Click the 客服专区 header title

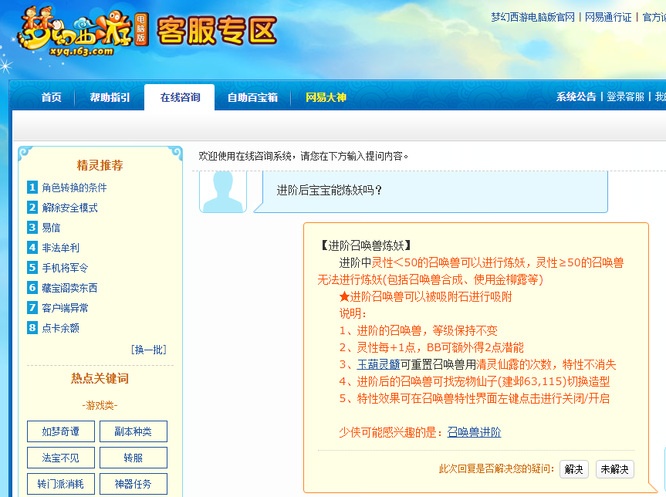217,31
